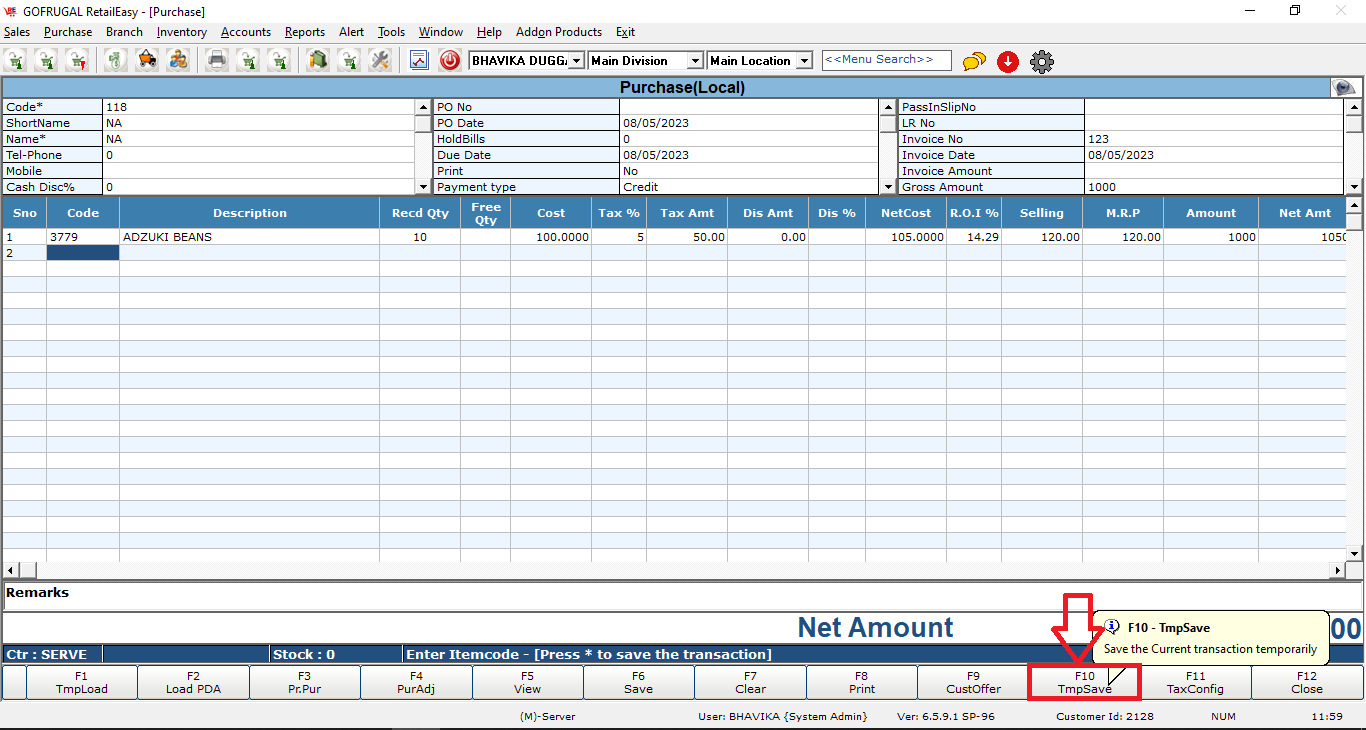
Task: Click into the Remarks text field
Action: (682, 596)
